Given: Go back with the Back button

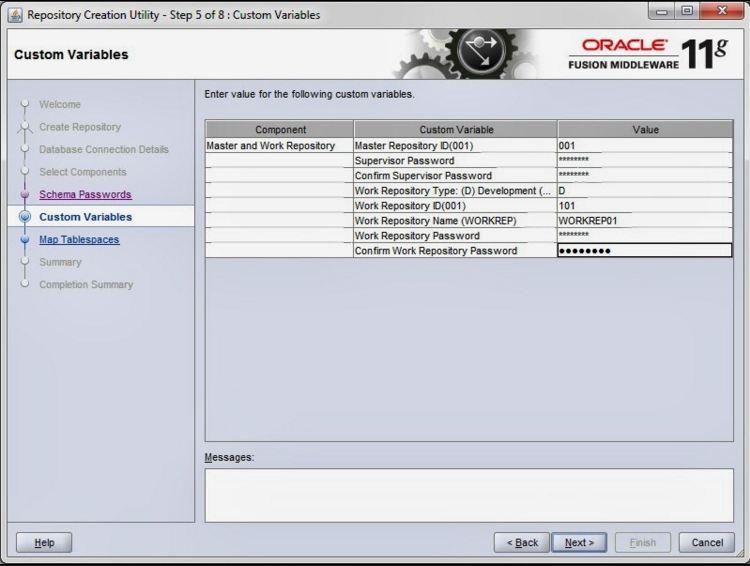Looking at the screenshot, I should pyautogui.click(x=522, y=543).
